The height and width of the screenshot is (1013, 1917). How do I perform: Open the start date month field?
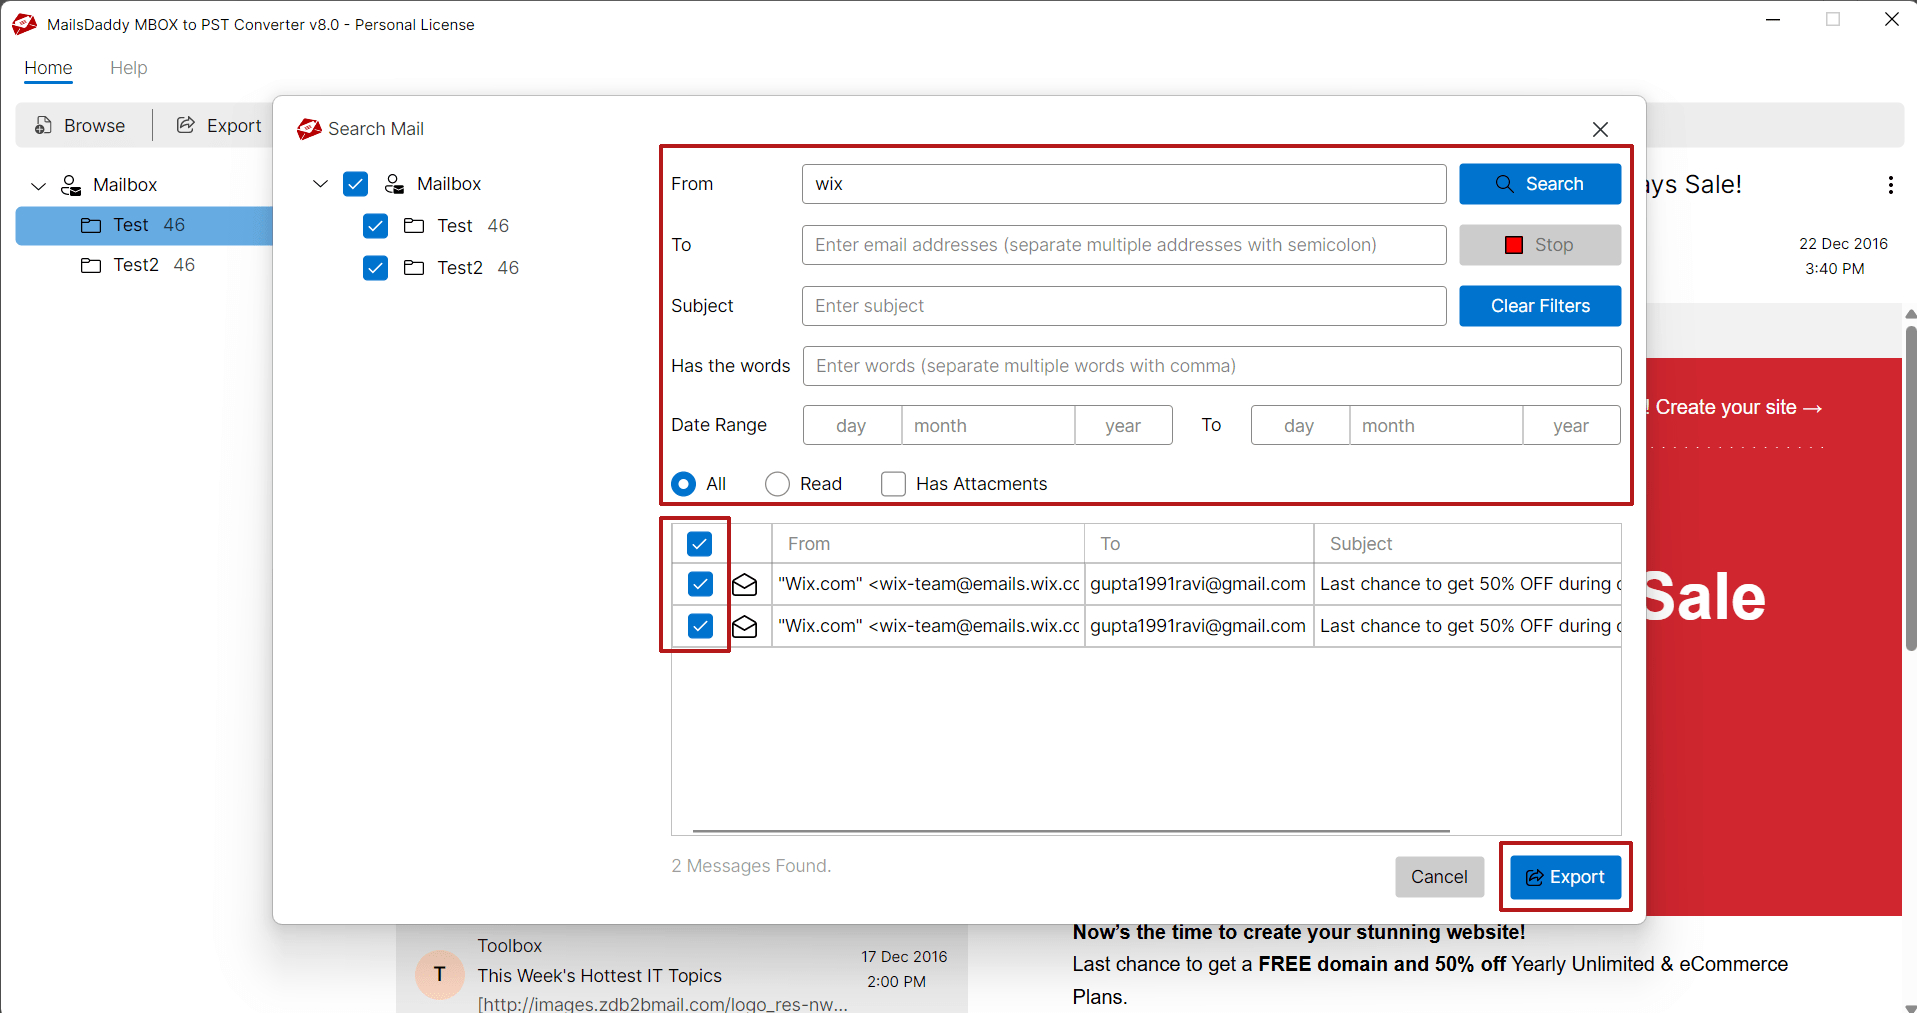coord(988,425)
